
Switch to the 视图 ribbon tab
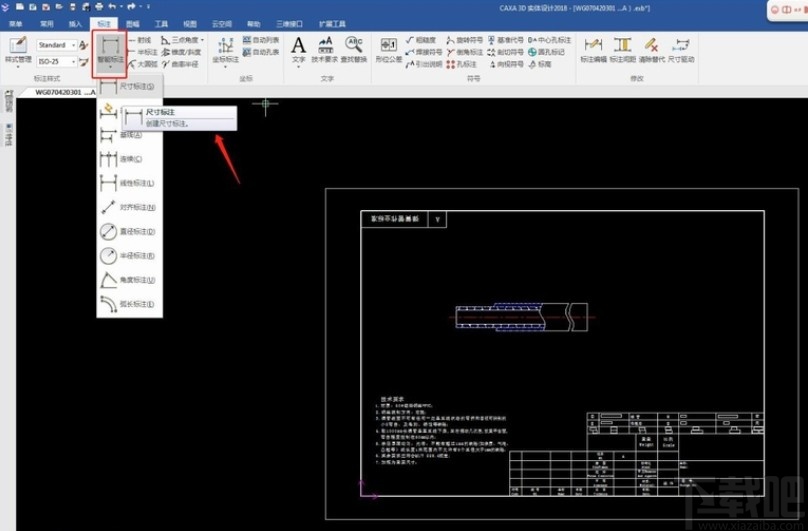click(190, 24)
